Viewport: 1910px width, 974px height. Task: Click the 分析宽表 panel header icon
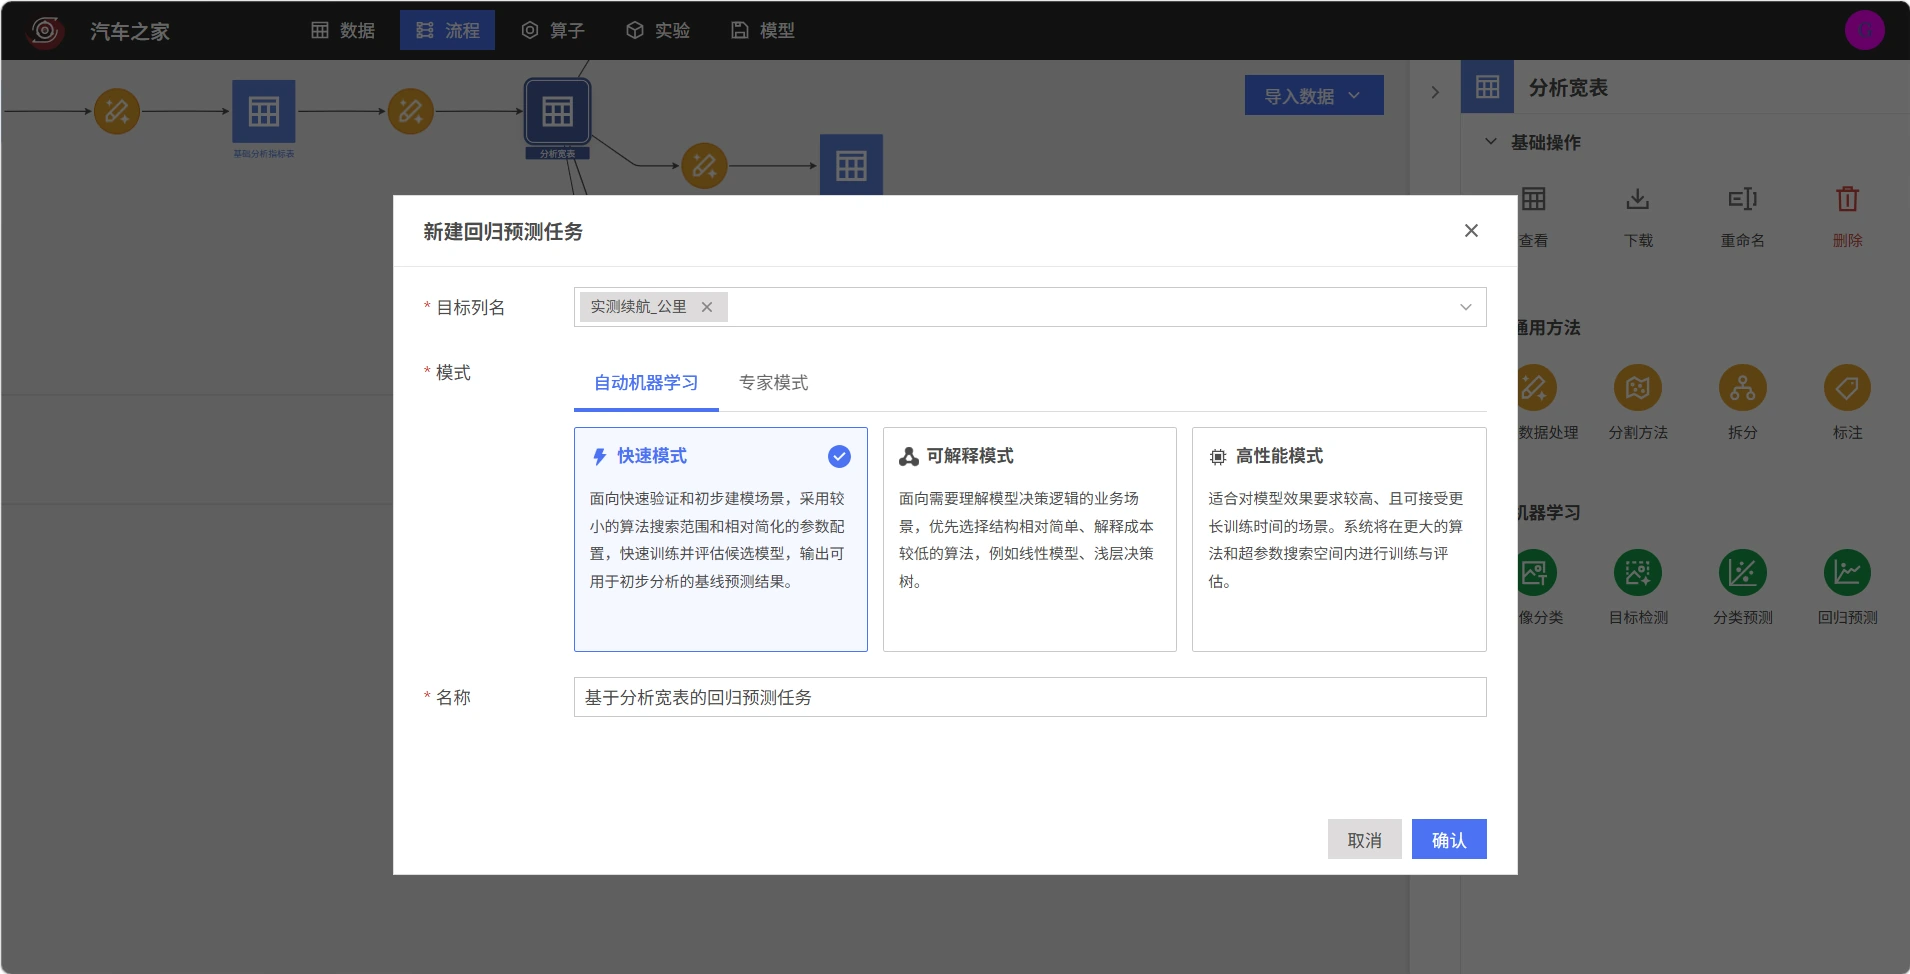coord(1487,87)
